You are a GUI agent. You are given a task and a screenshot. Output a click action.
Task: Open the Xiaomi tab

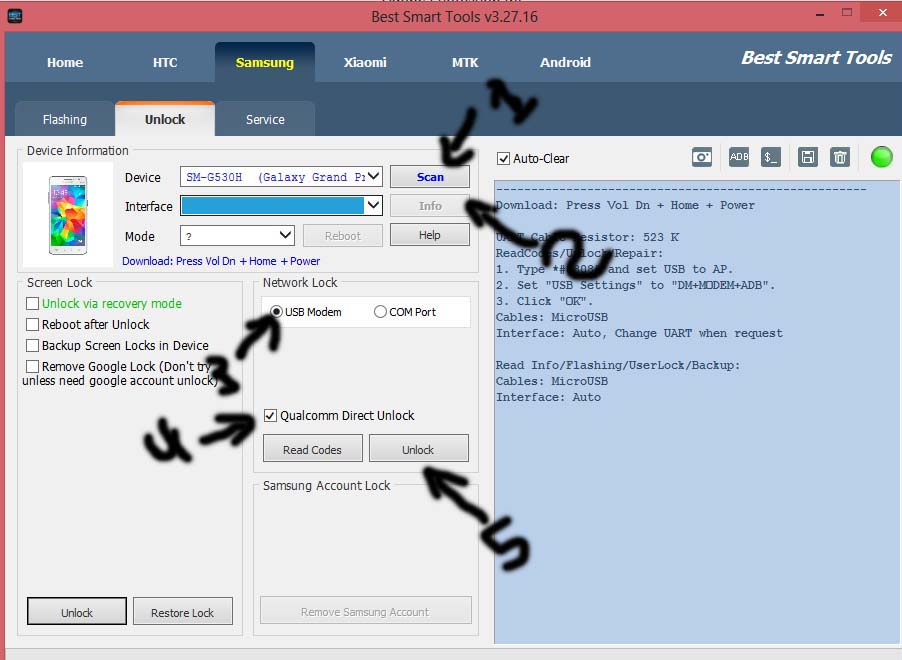(365, 62)
